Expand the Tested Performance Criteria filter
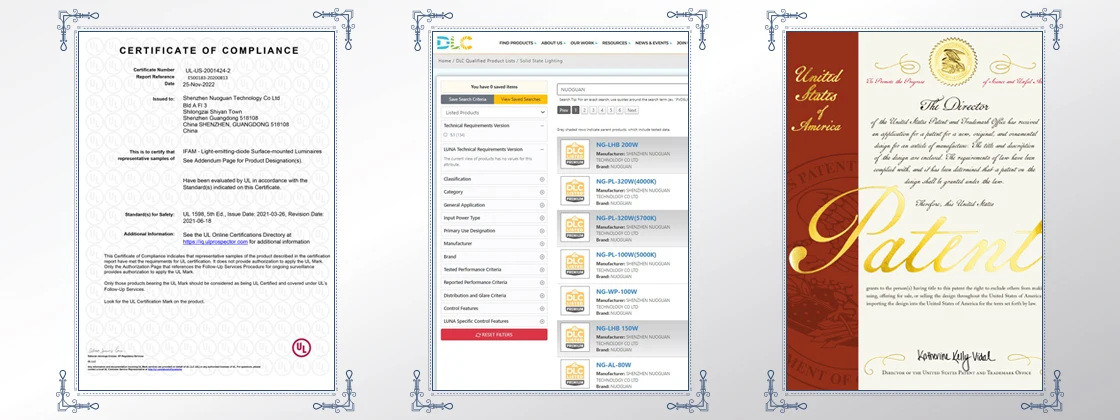This screenshot has height=420, width=1120. point(542,269)
